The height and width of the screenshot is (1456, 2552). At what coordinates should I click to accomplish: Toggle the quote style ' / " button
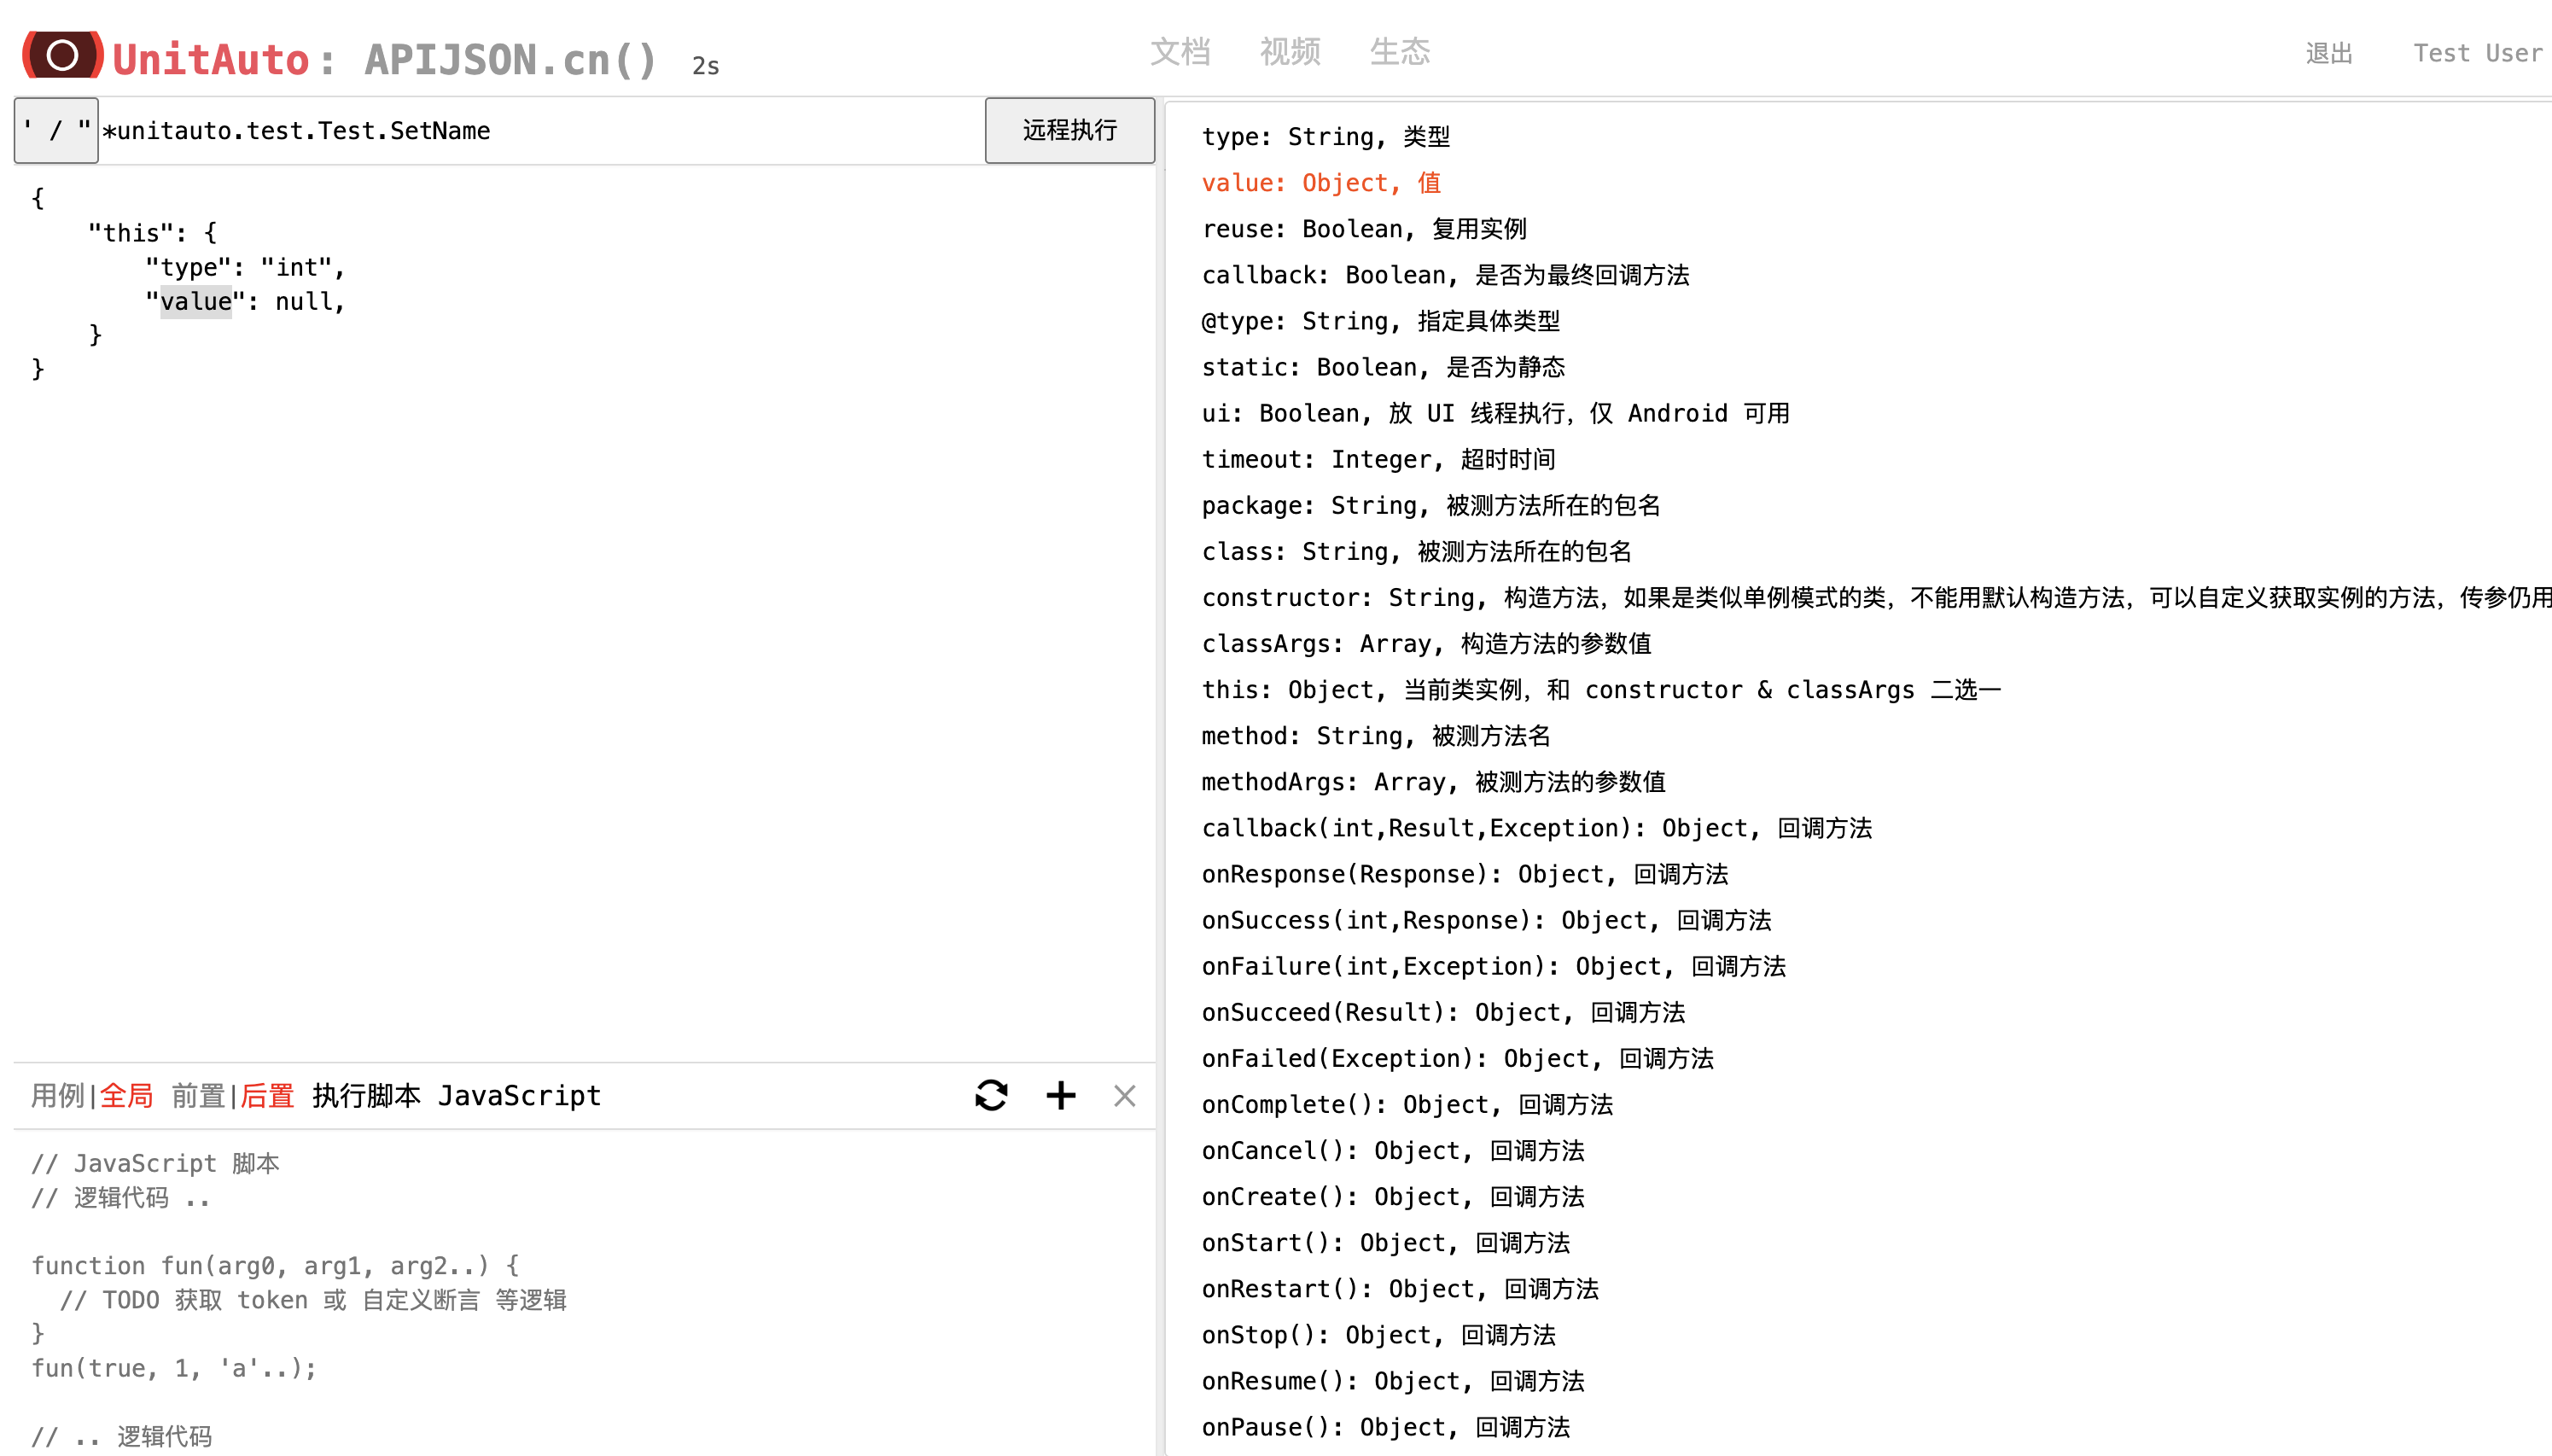pyautogui.click(x=56, y=130)
